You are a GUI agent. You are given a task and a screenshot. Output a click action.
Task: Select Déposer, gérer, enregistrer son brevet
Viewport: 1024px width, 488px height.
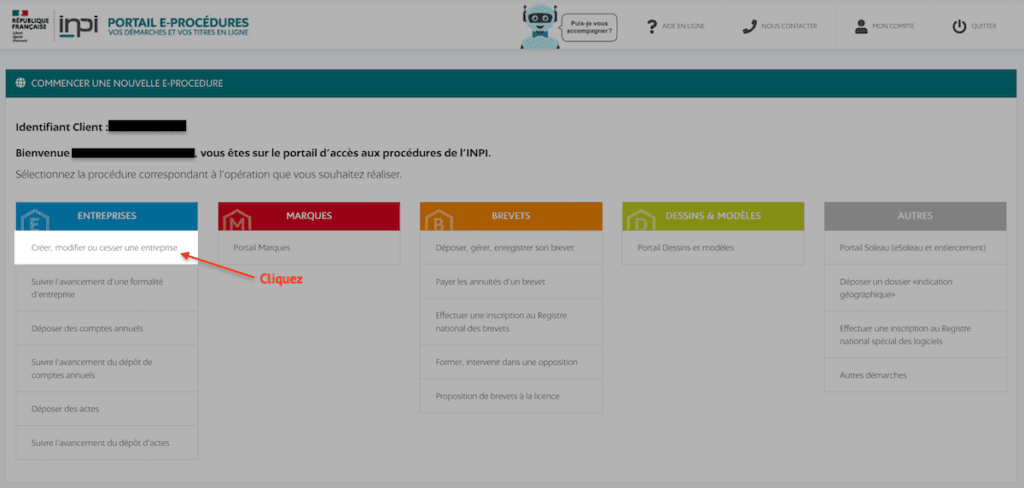(511, 248)
